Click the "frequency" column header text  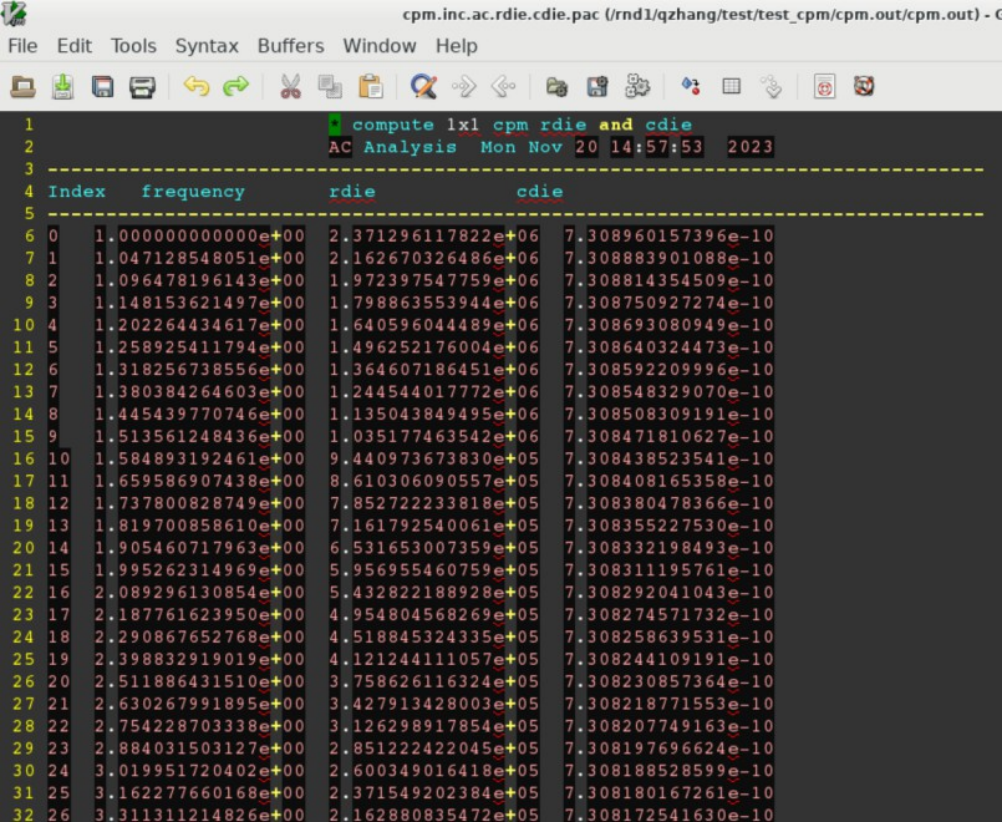193,192
